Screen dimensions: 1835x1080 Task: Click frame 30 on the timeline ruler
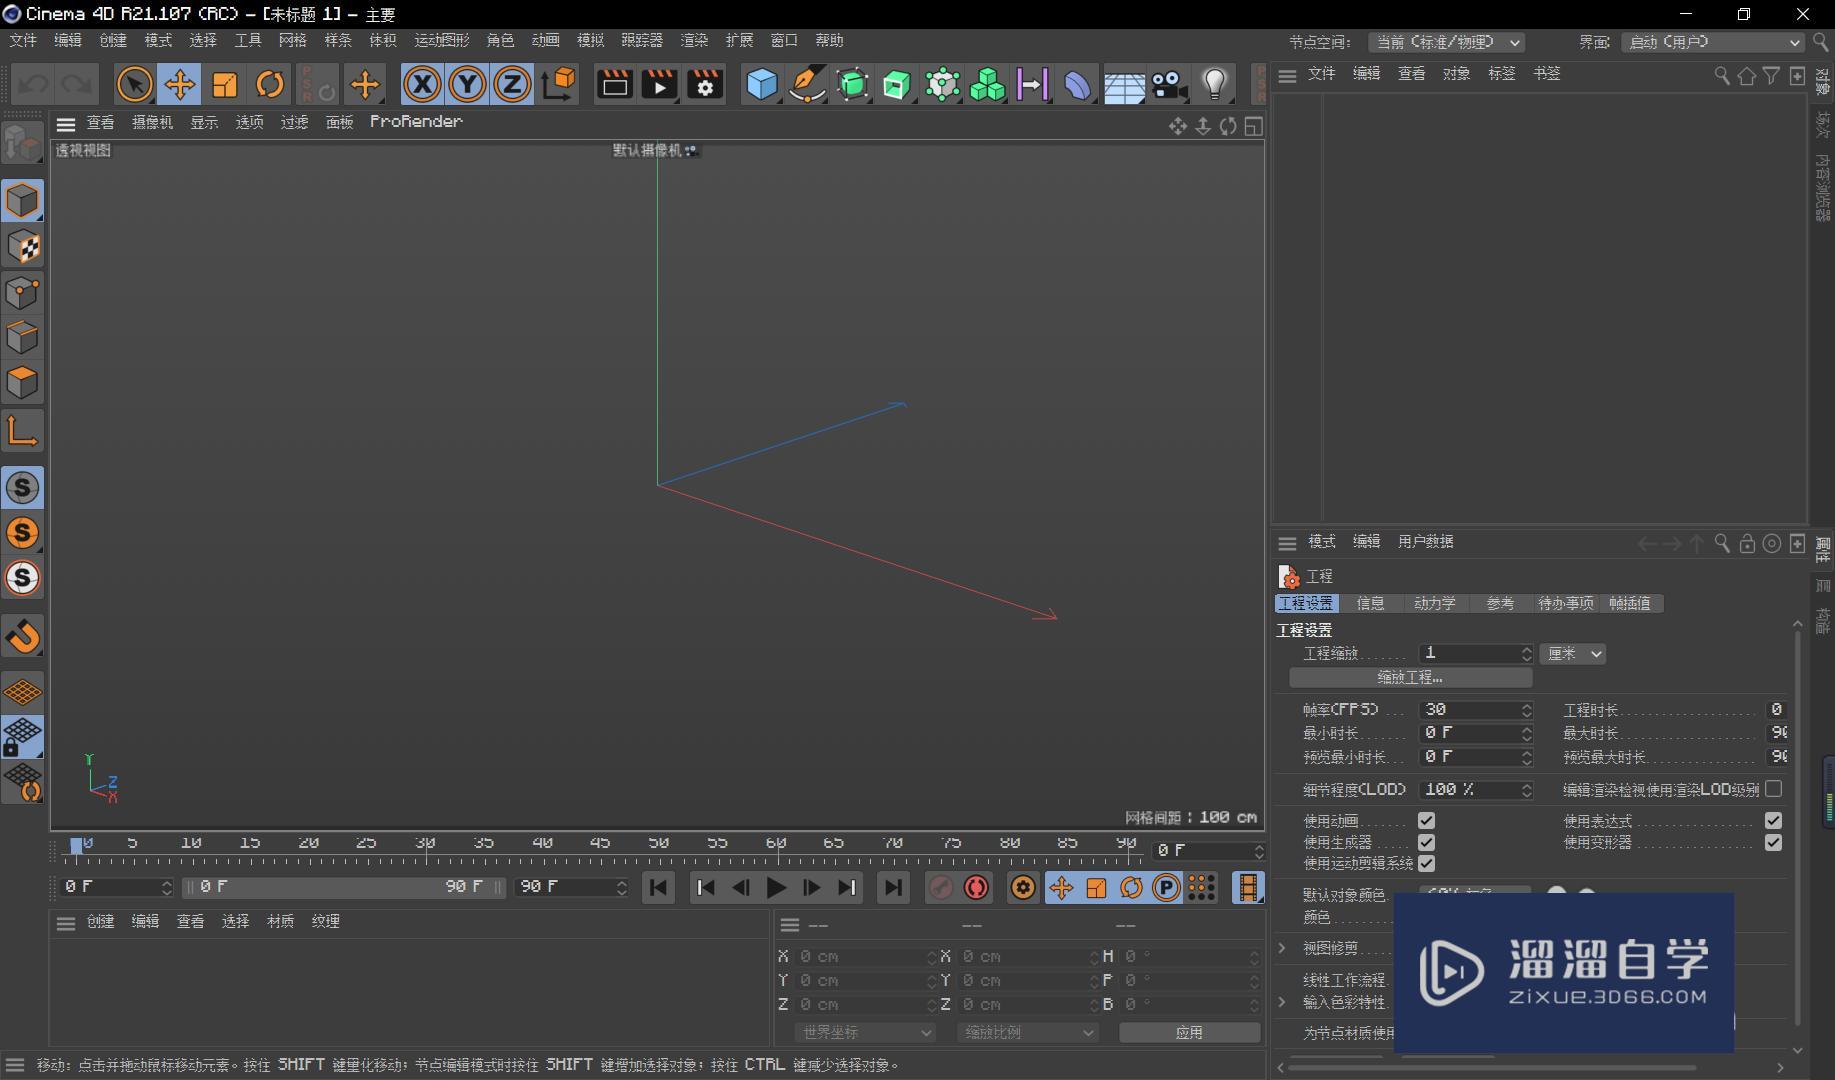pos(426,844)
